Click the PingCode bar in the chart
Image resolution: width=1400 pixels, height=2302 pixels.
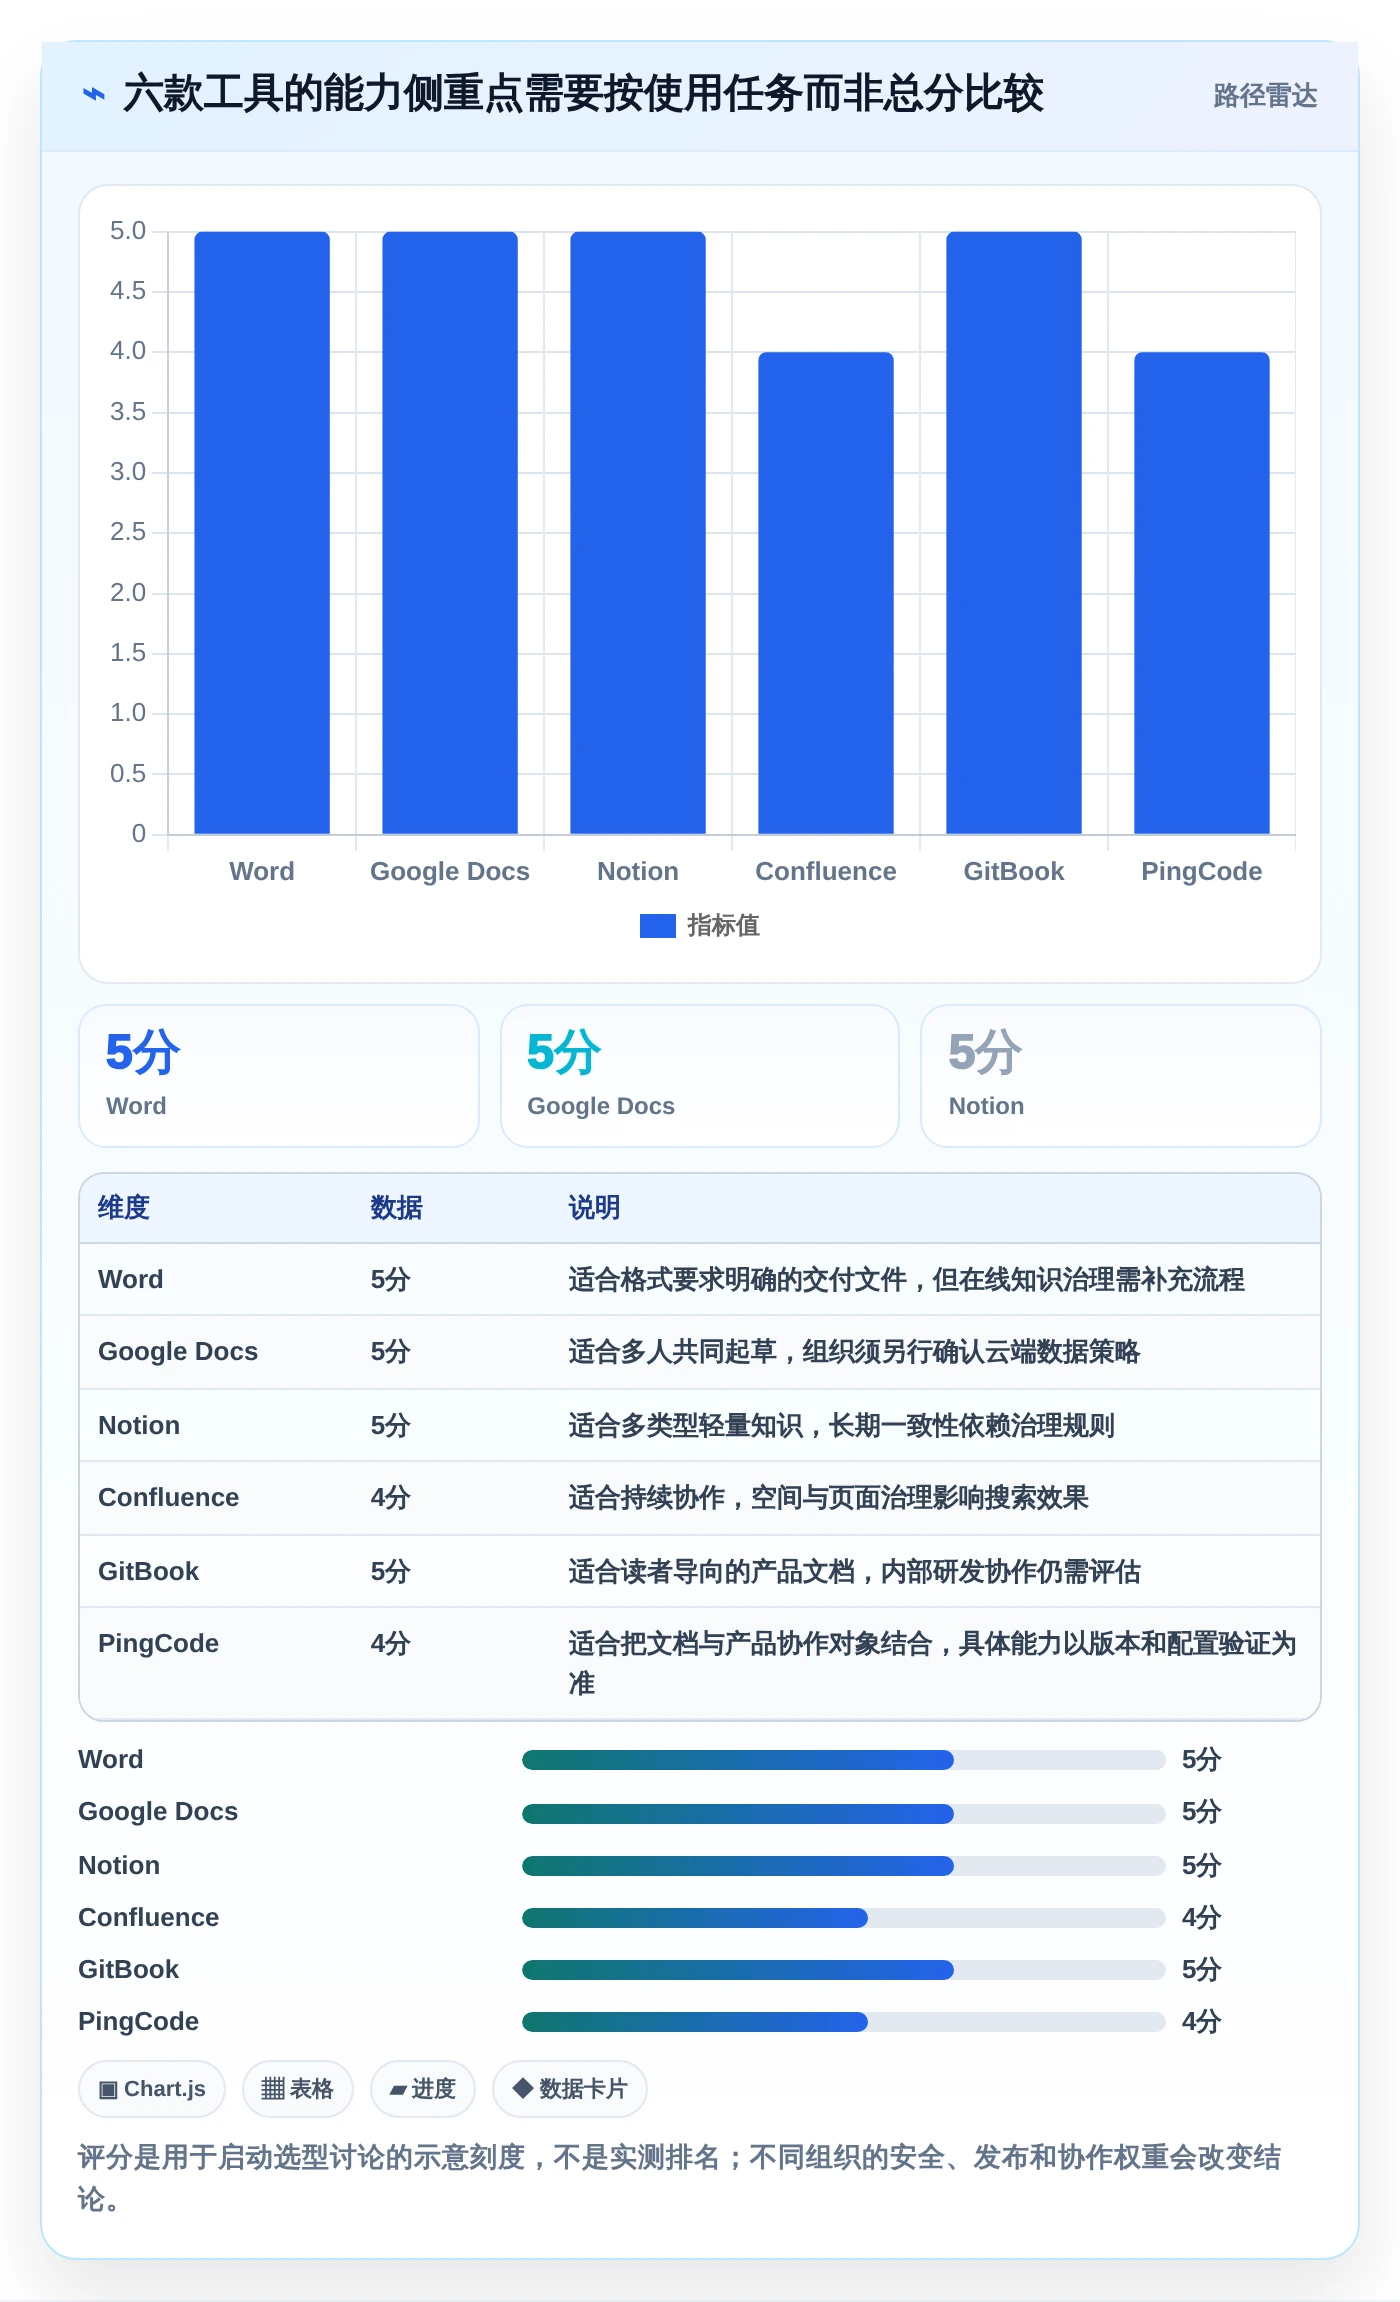click(x=1202, y=593)
